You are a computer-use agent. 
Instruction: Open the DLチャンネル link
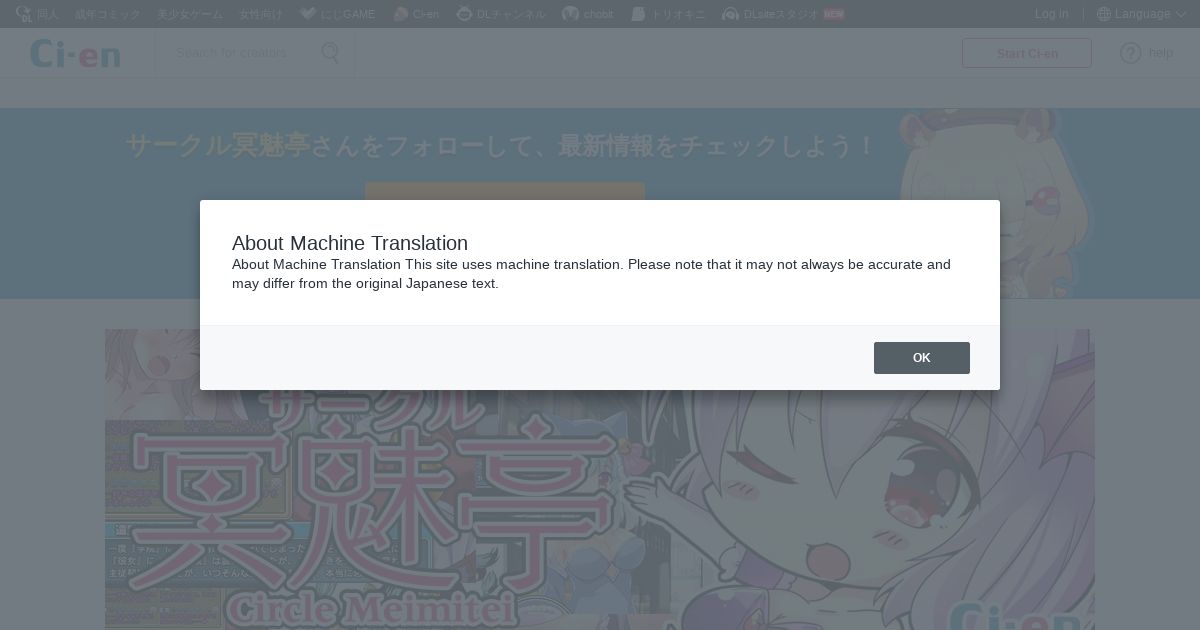(501, 14)
